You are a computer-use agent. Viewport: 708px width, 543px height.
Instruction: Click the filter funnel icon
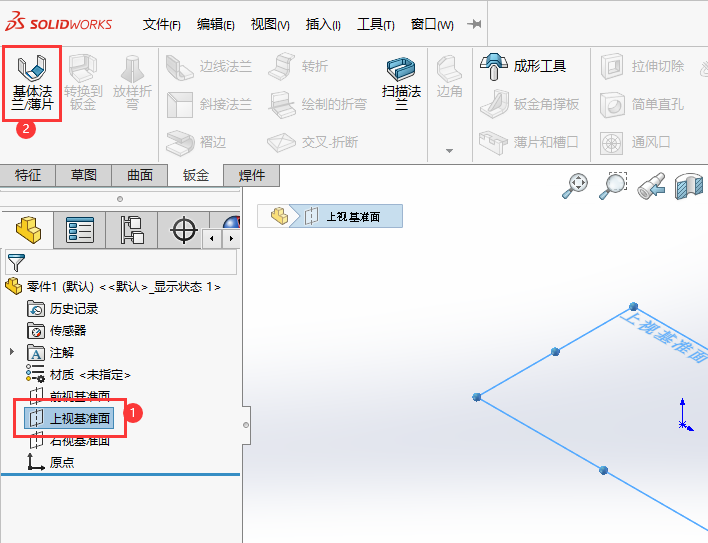click(16, 262)
